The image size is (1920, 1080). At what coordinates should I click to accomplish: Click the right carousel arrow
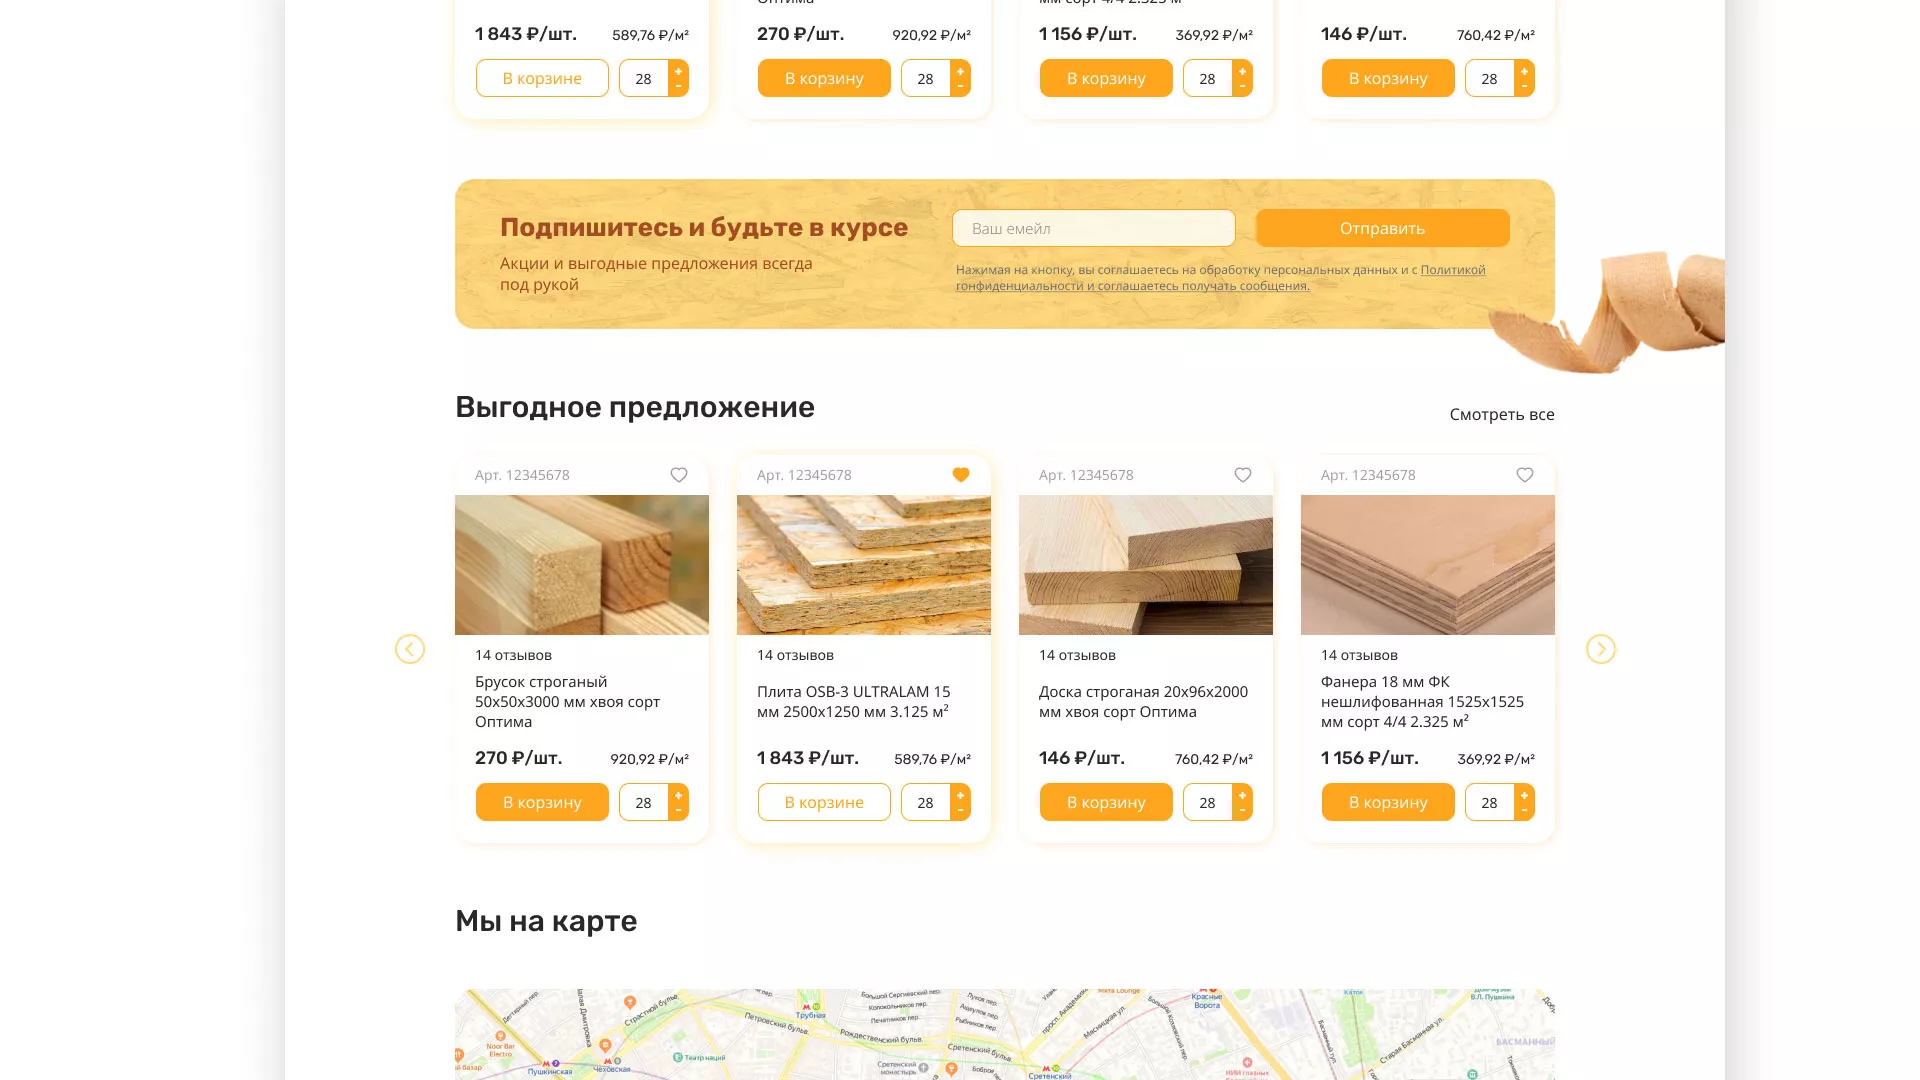point(1601,649)
